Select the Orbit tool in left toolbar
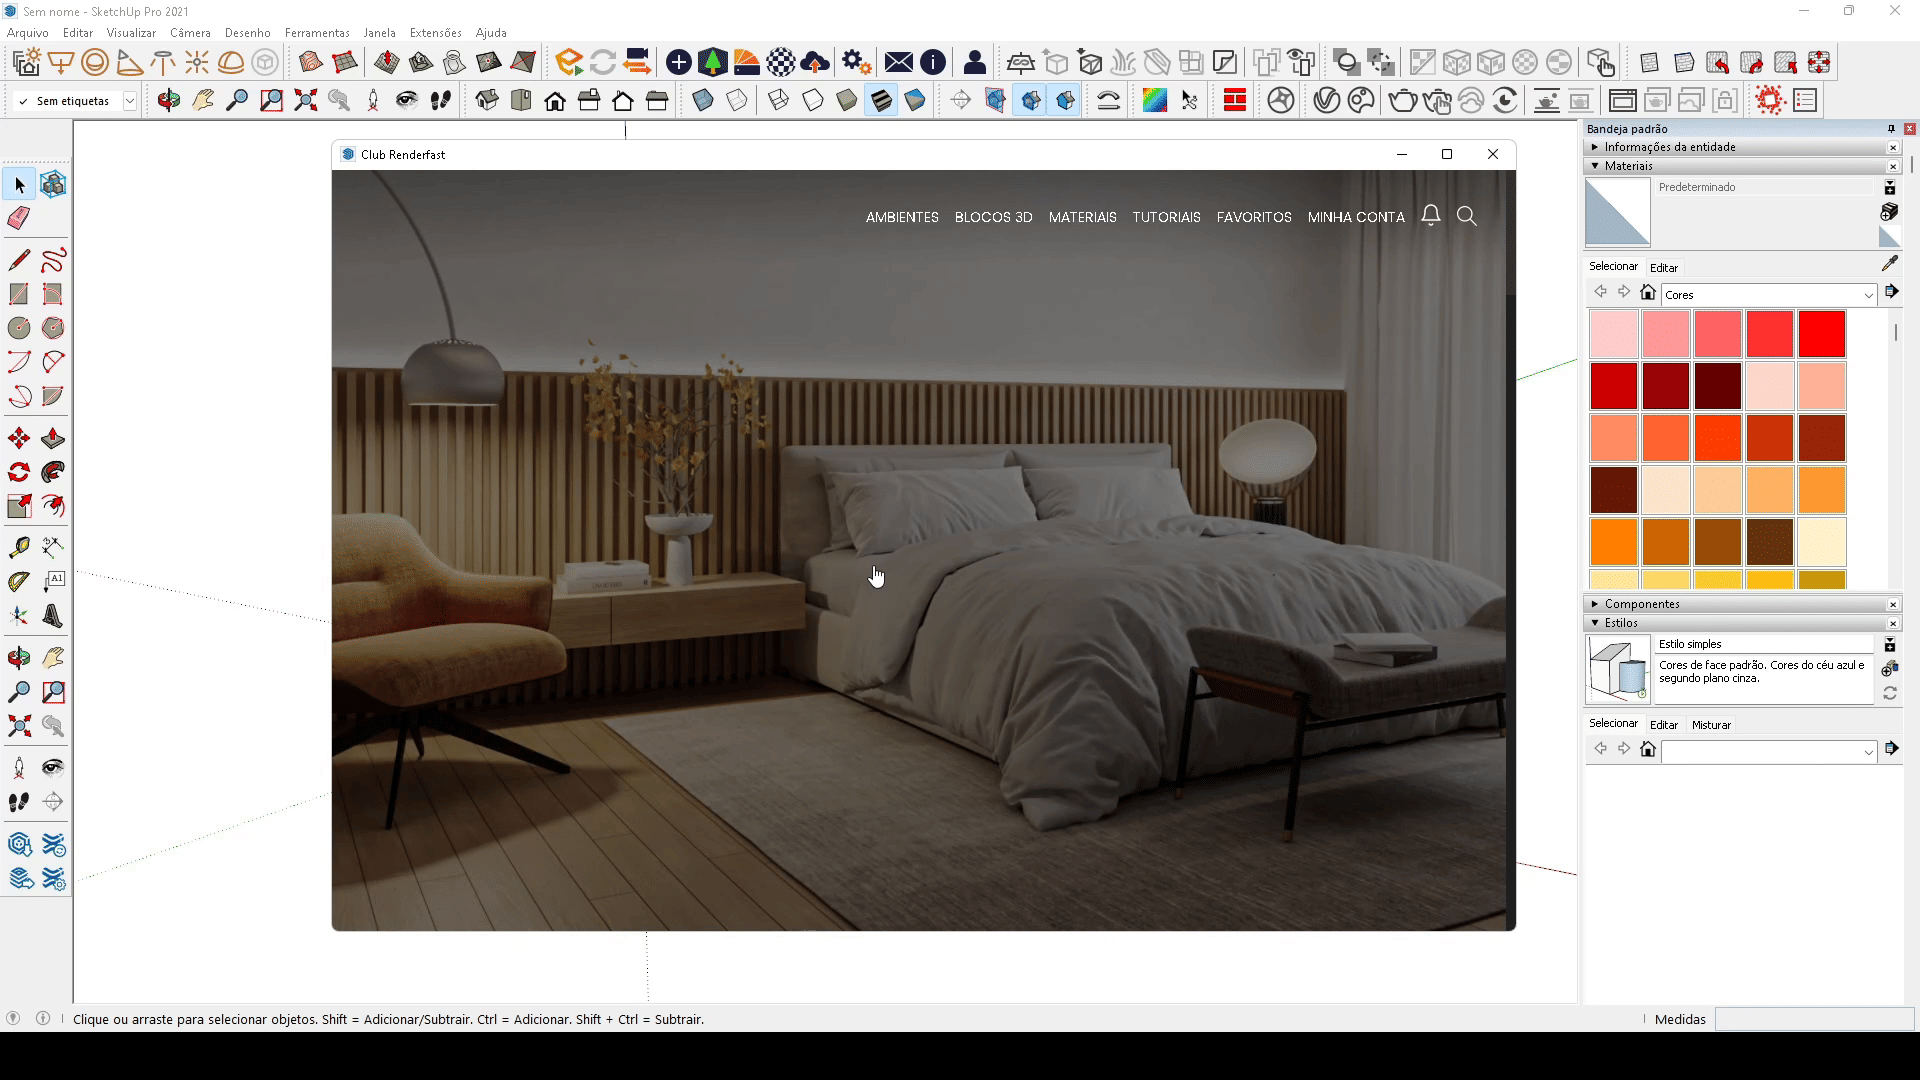 pyautogui.click(x=19, y=658)
